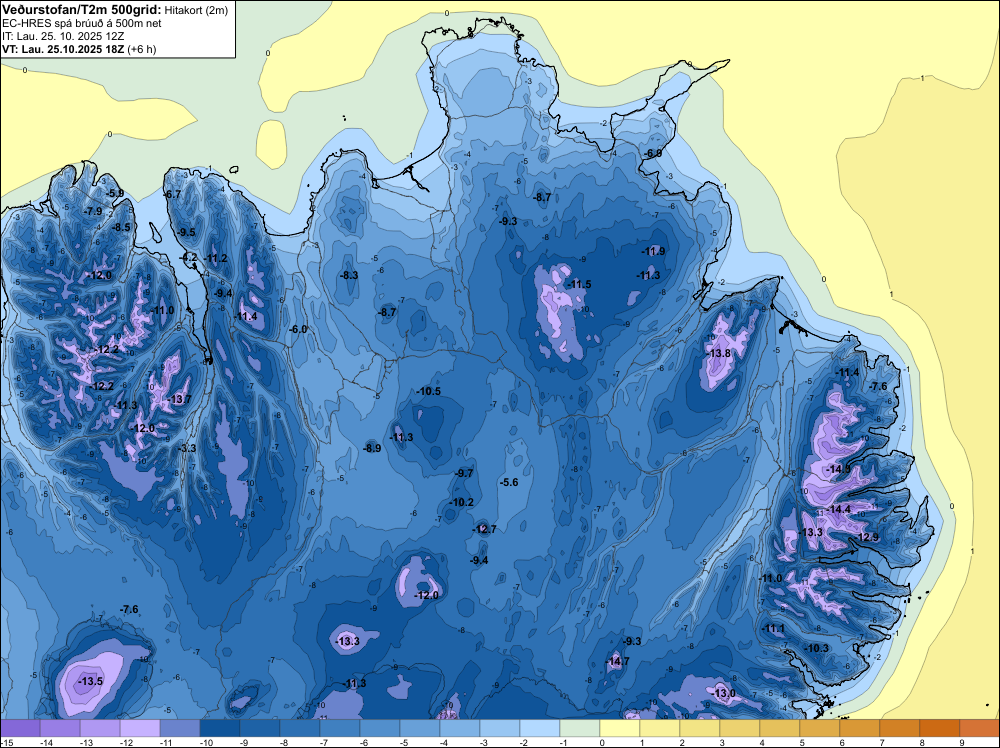Select the -11.5 temperature label
The width and height of the screenshot is (1000, 748).
click(x=579, y=284)
